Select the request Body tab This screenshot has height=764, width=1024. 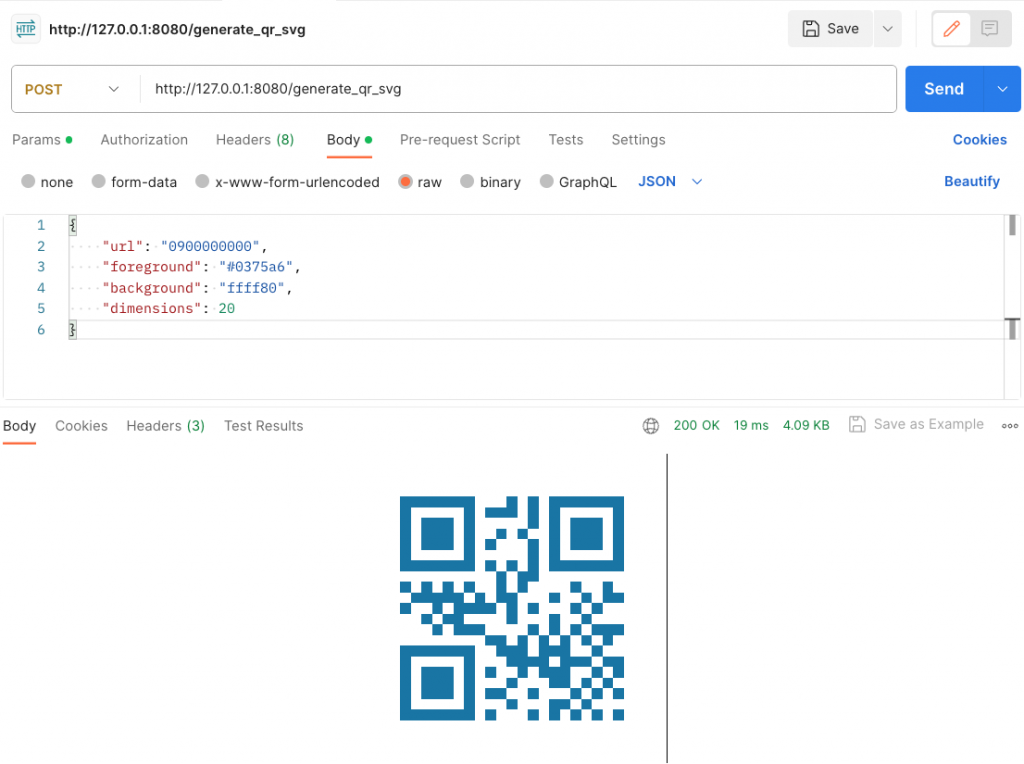point(349,140)
